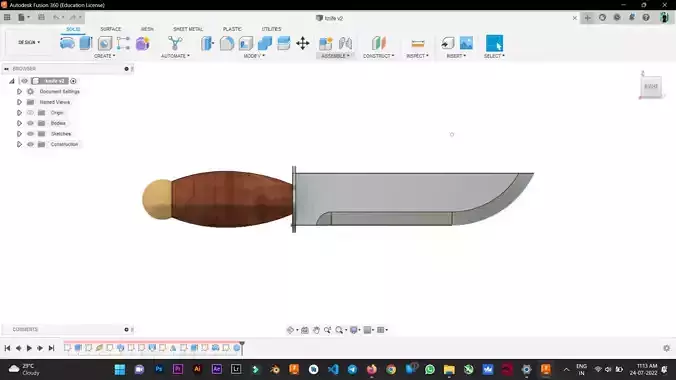The height and width of the screenshot is (380, 676).
Task: Select the Rectangular Pattern tool icon
Action: (x=123, y=43)
